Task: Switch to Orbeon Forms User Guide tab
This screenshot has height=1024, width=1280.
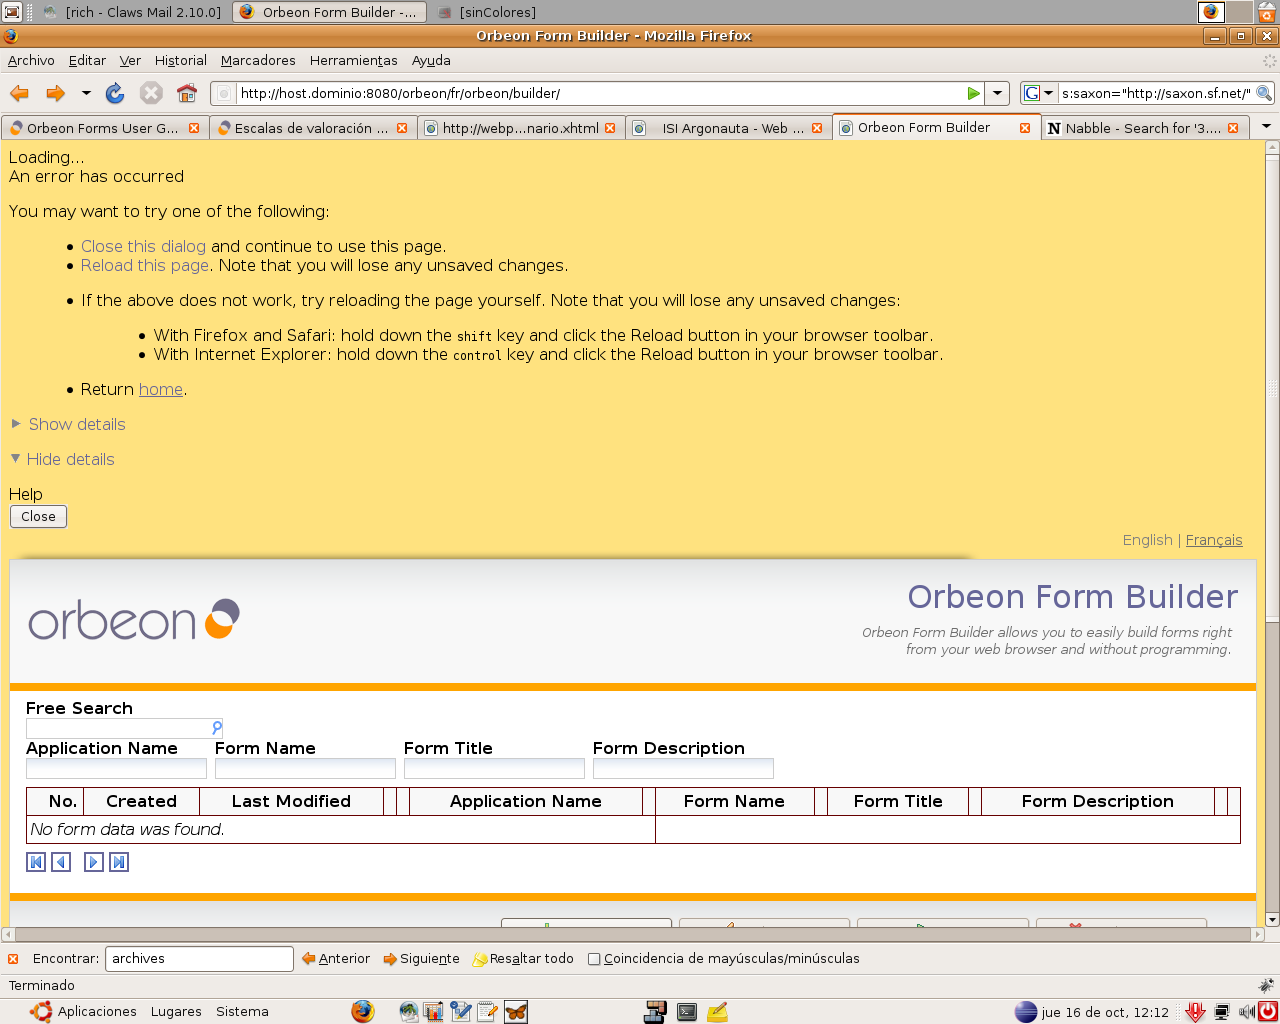Action: click(x=100, y=128)
